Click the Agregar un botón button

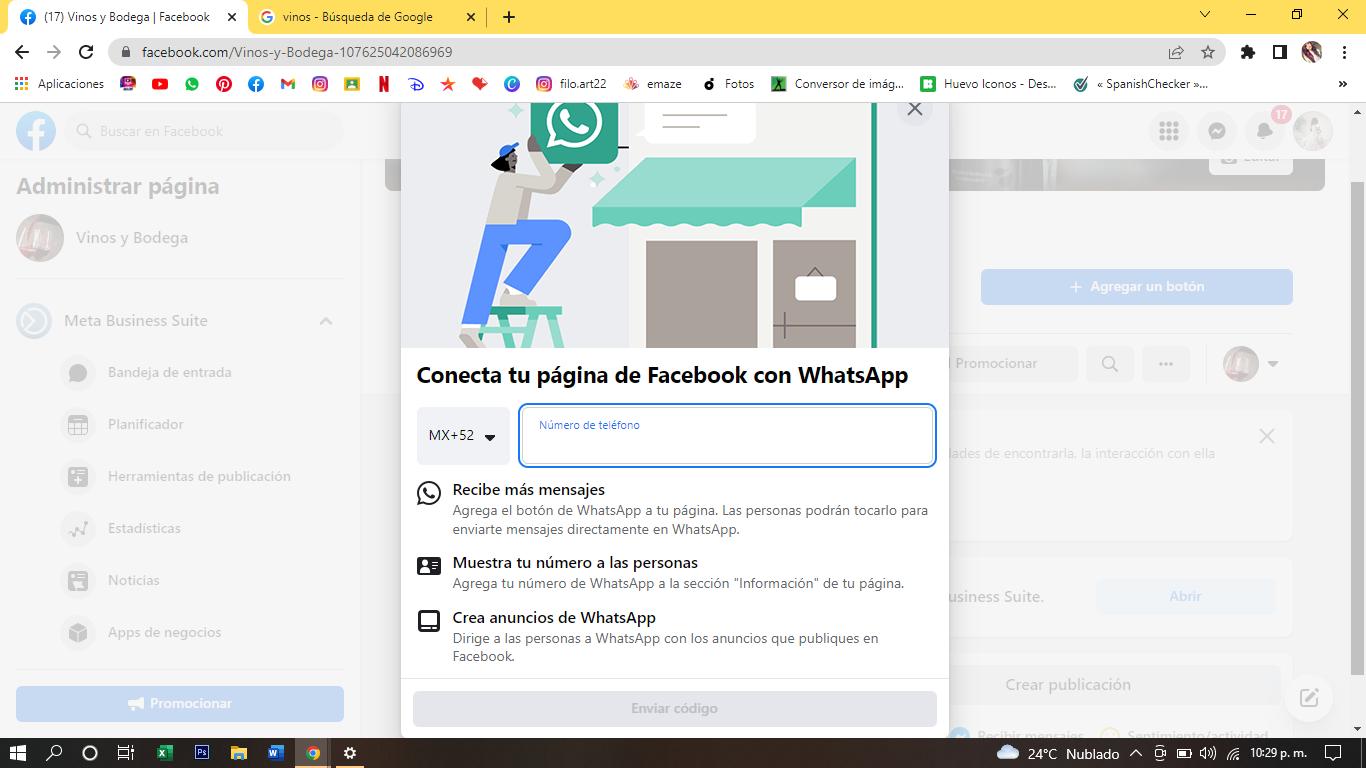(x=1136, y=286)
